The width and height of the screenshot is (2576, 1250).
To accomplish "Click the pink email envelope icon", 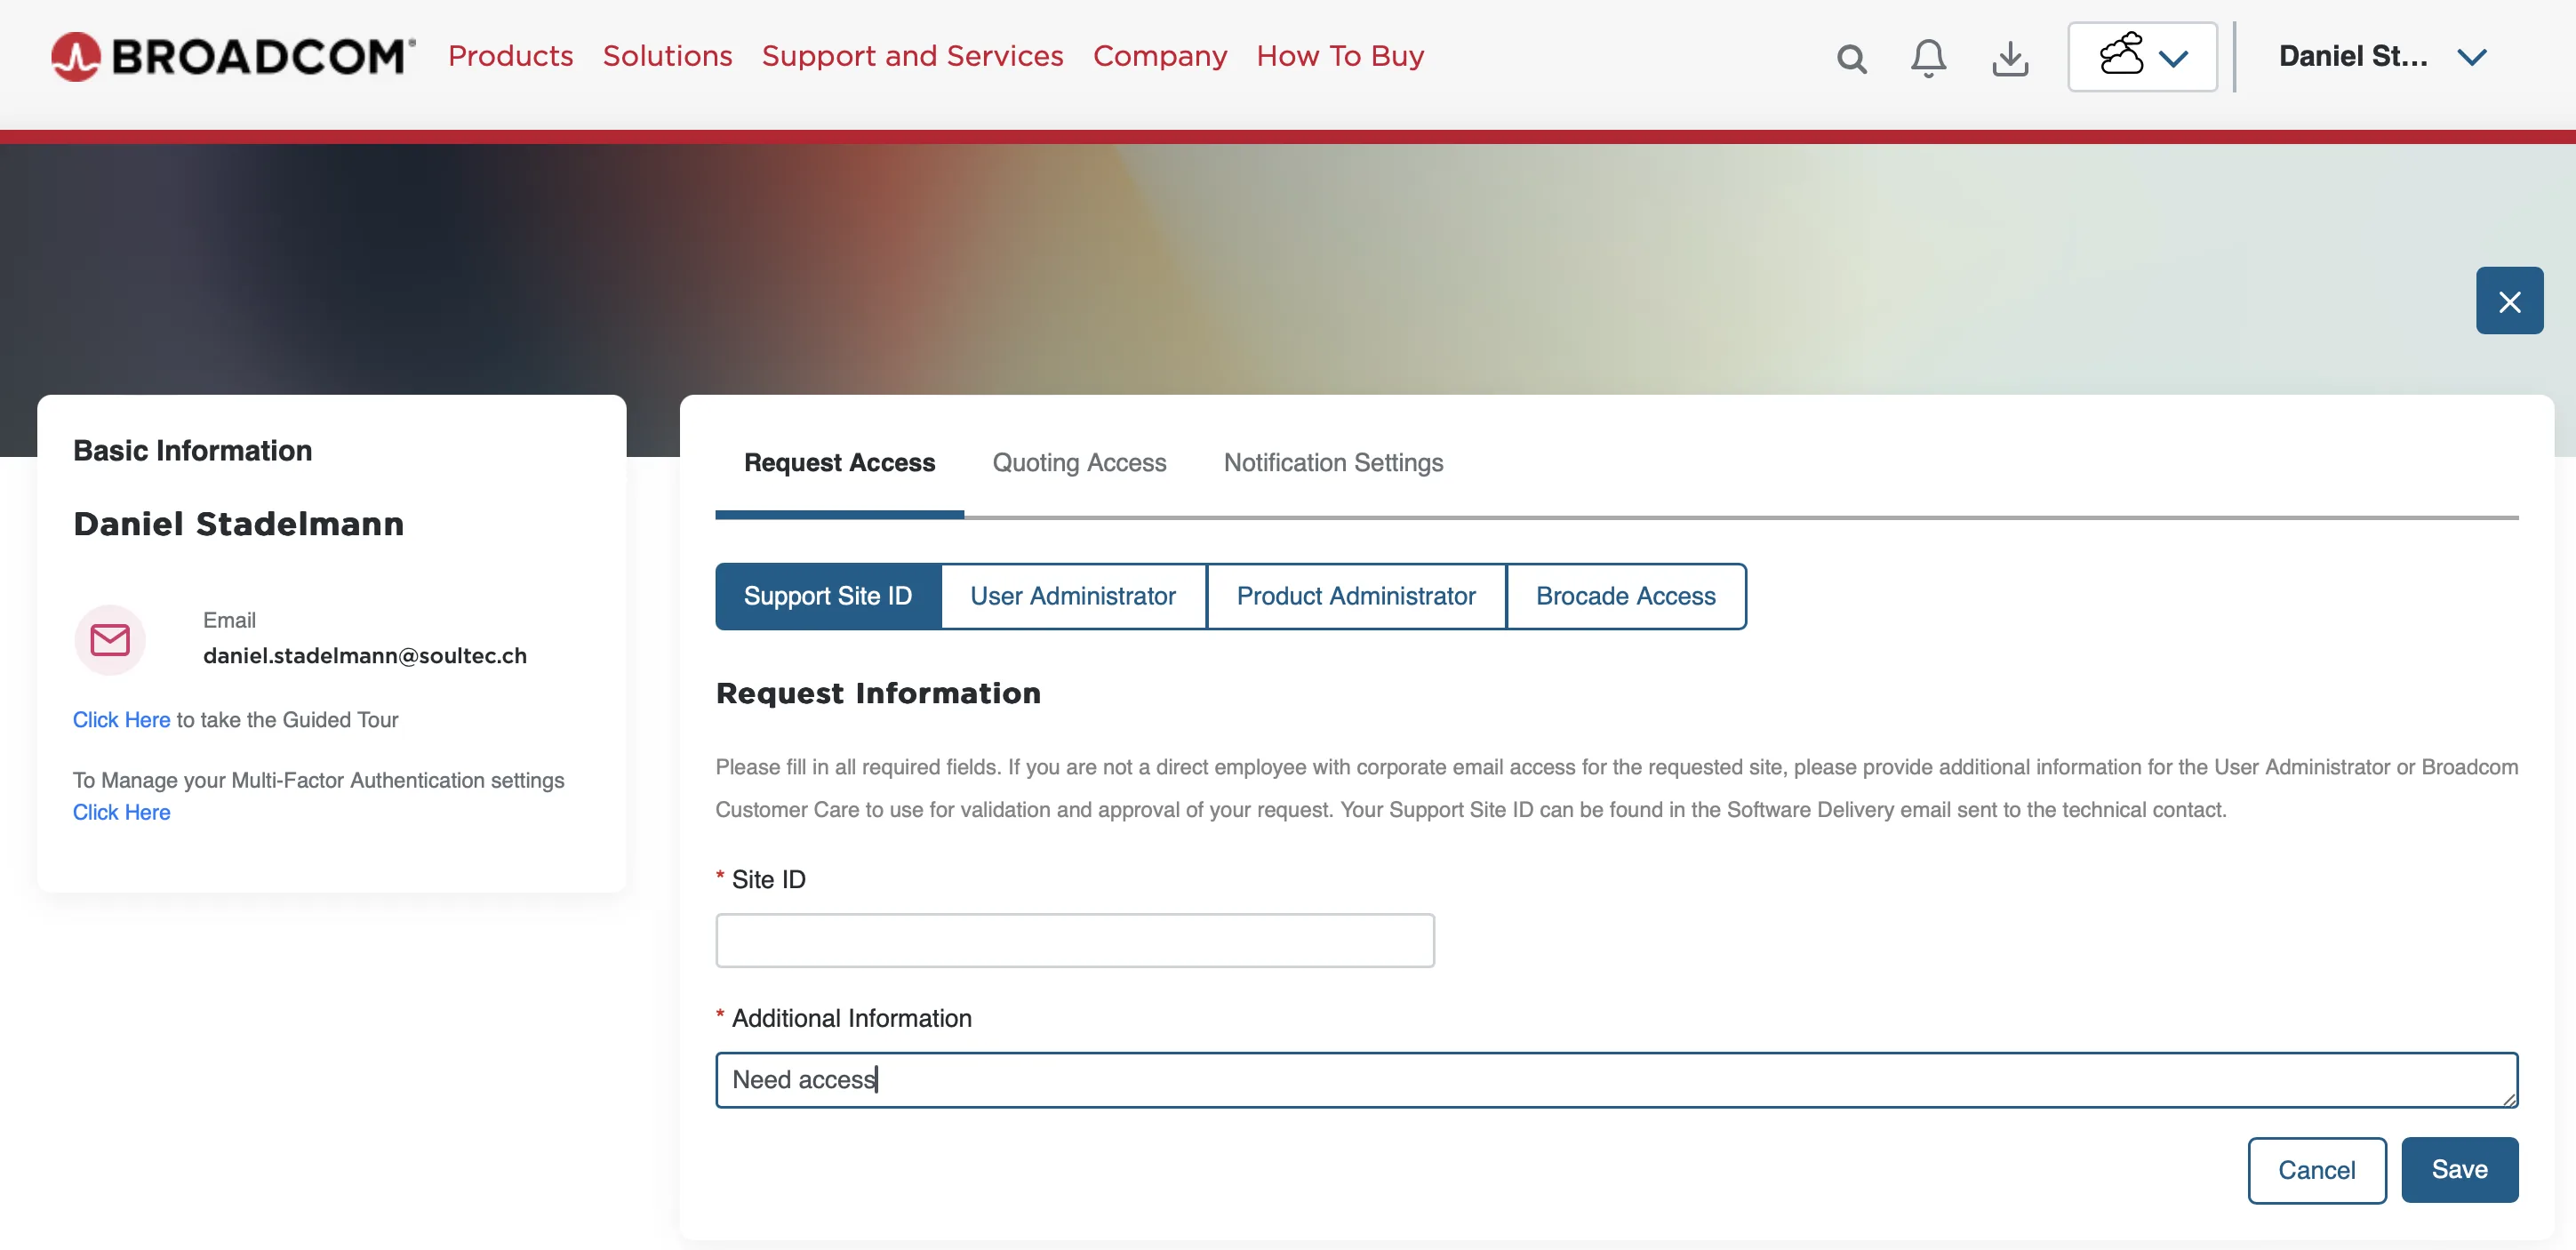I will (x=110, y=639).
